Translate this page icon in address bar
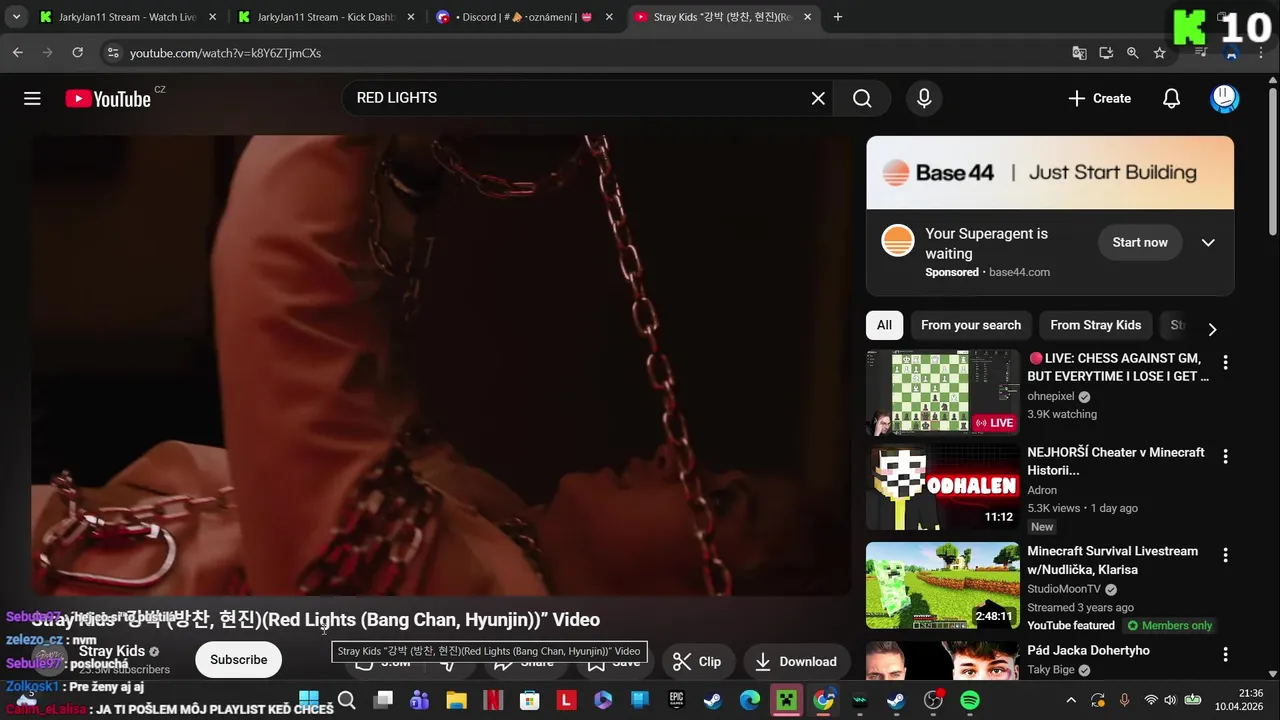 click(1079, 53)
